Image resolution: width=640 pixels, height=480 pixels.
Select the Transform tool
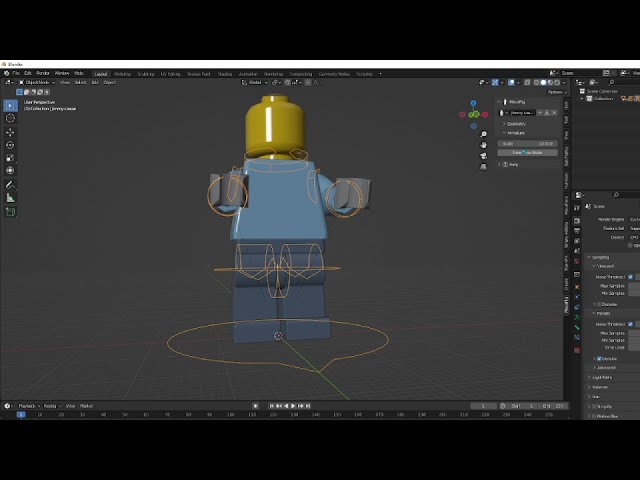(10, 171)
